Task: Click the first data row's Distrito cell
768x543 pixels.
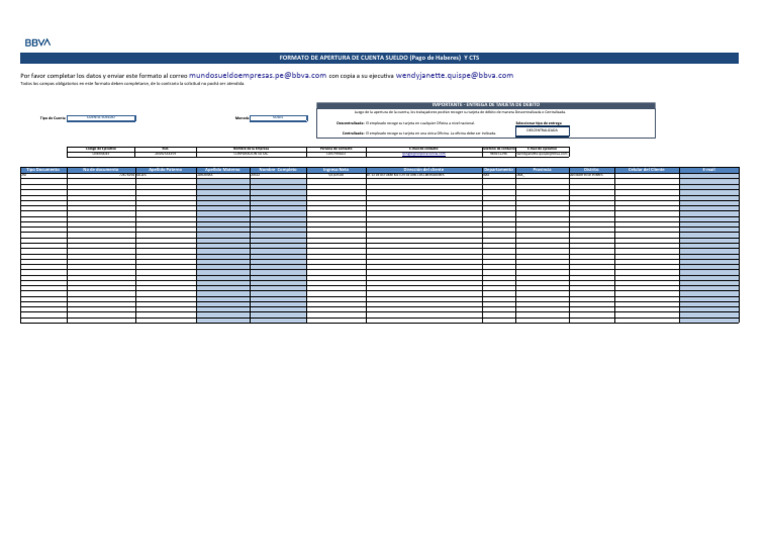Action: [x=592, y=175]
